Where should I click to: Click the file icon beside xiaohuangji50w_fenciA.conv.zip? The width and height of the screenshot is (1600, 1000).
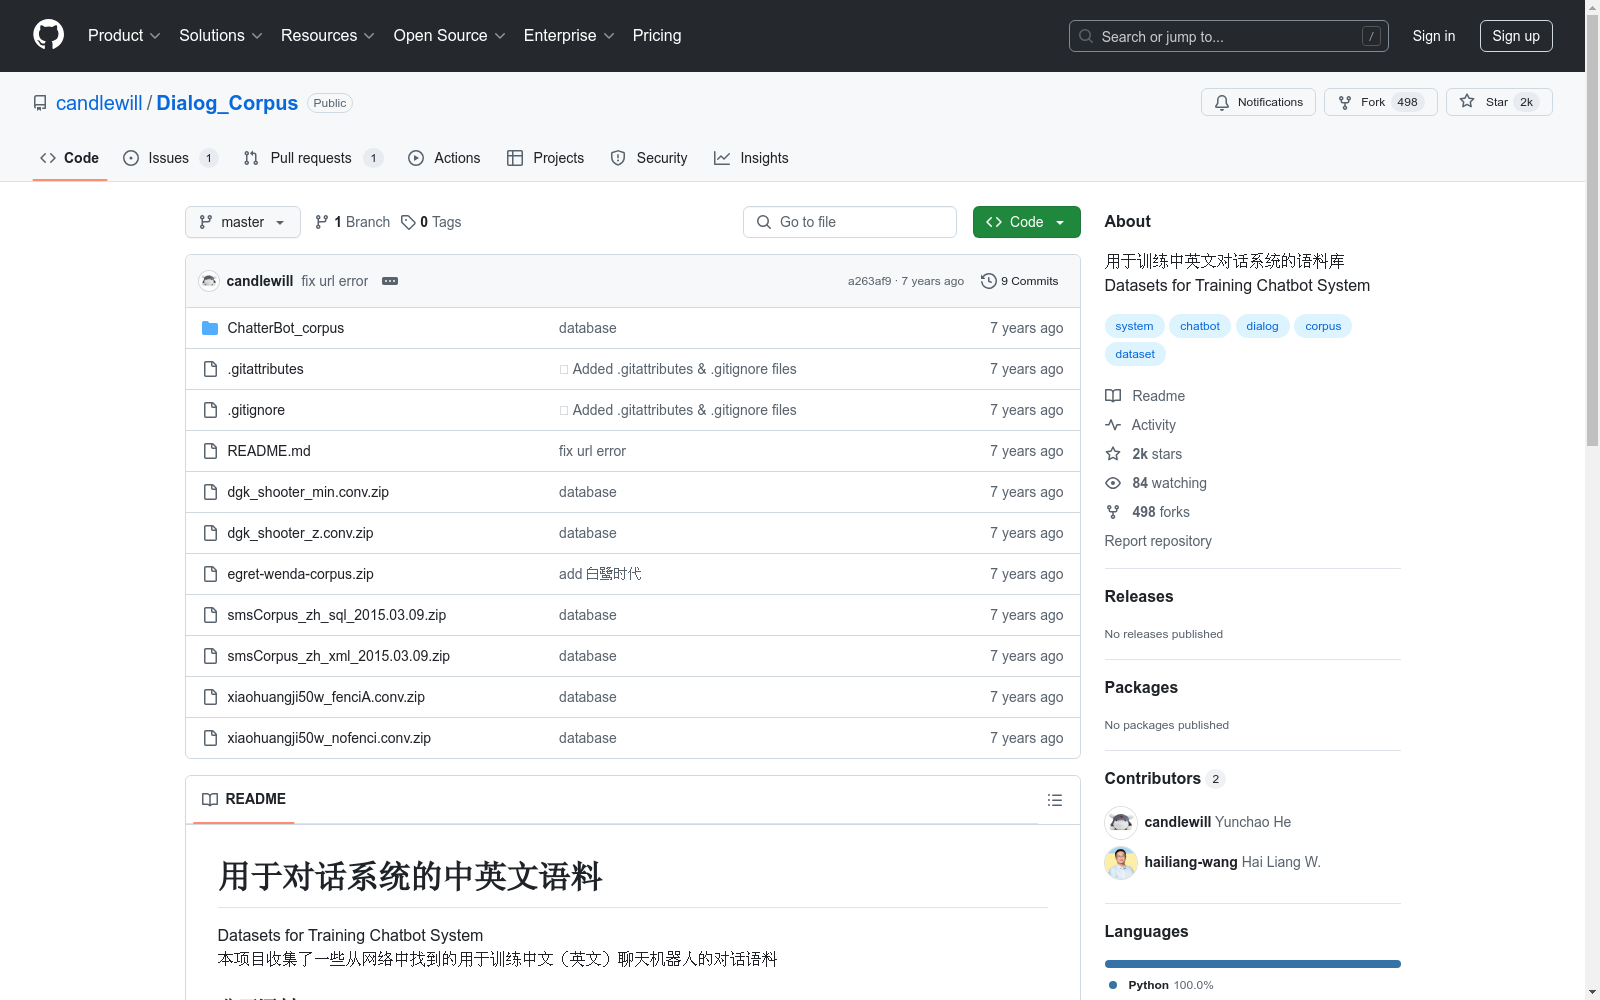210,697
